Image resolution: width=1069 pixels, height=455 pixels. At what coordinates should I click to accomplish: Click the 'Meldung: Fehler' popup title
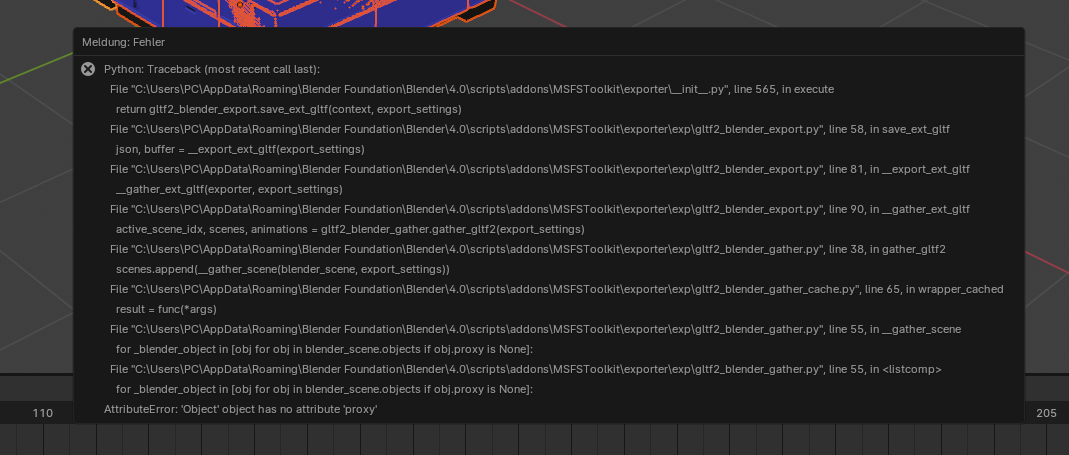coord(123,42)
